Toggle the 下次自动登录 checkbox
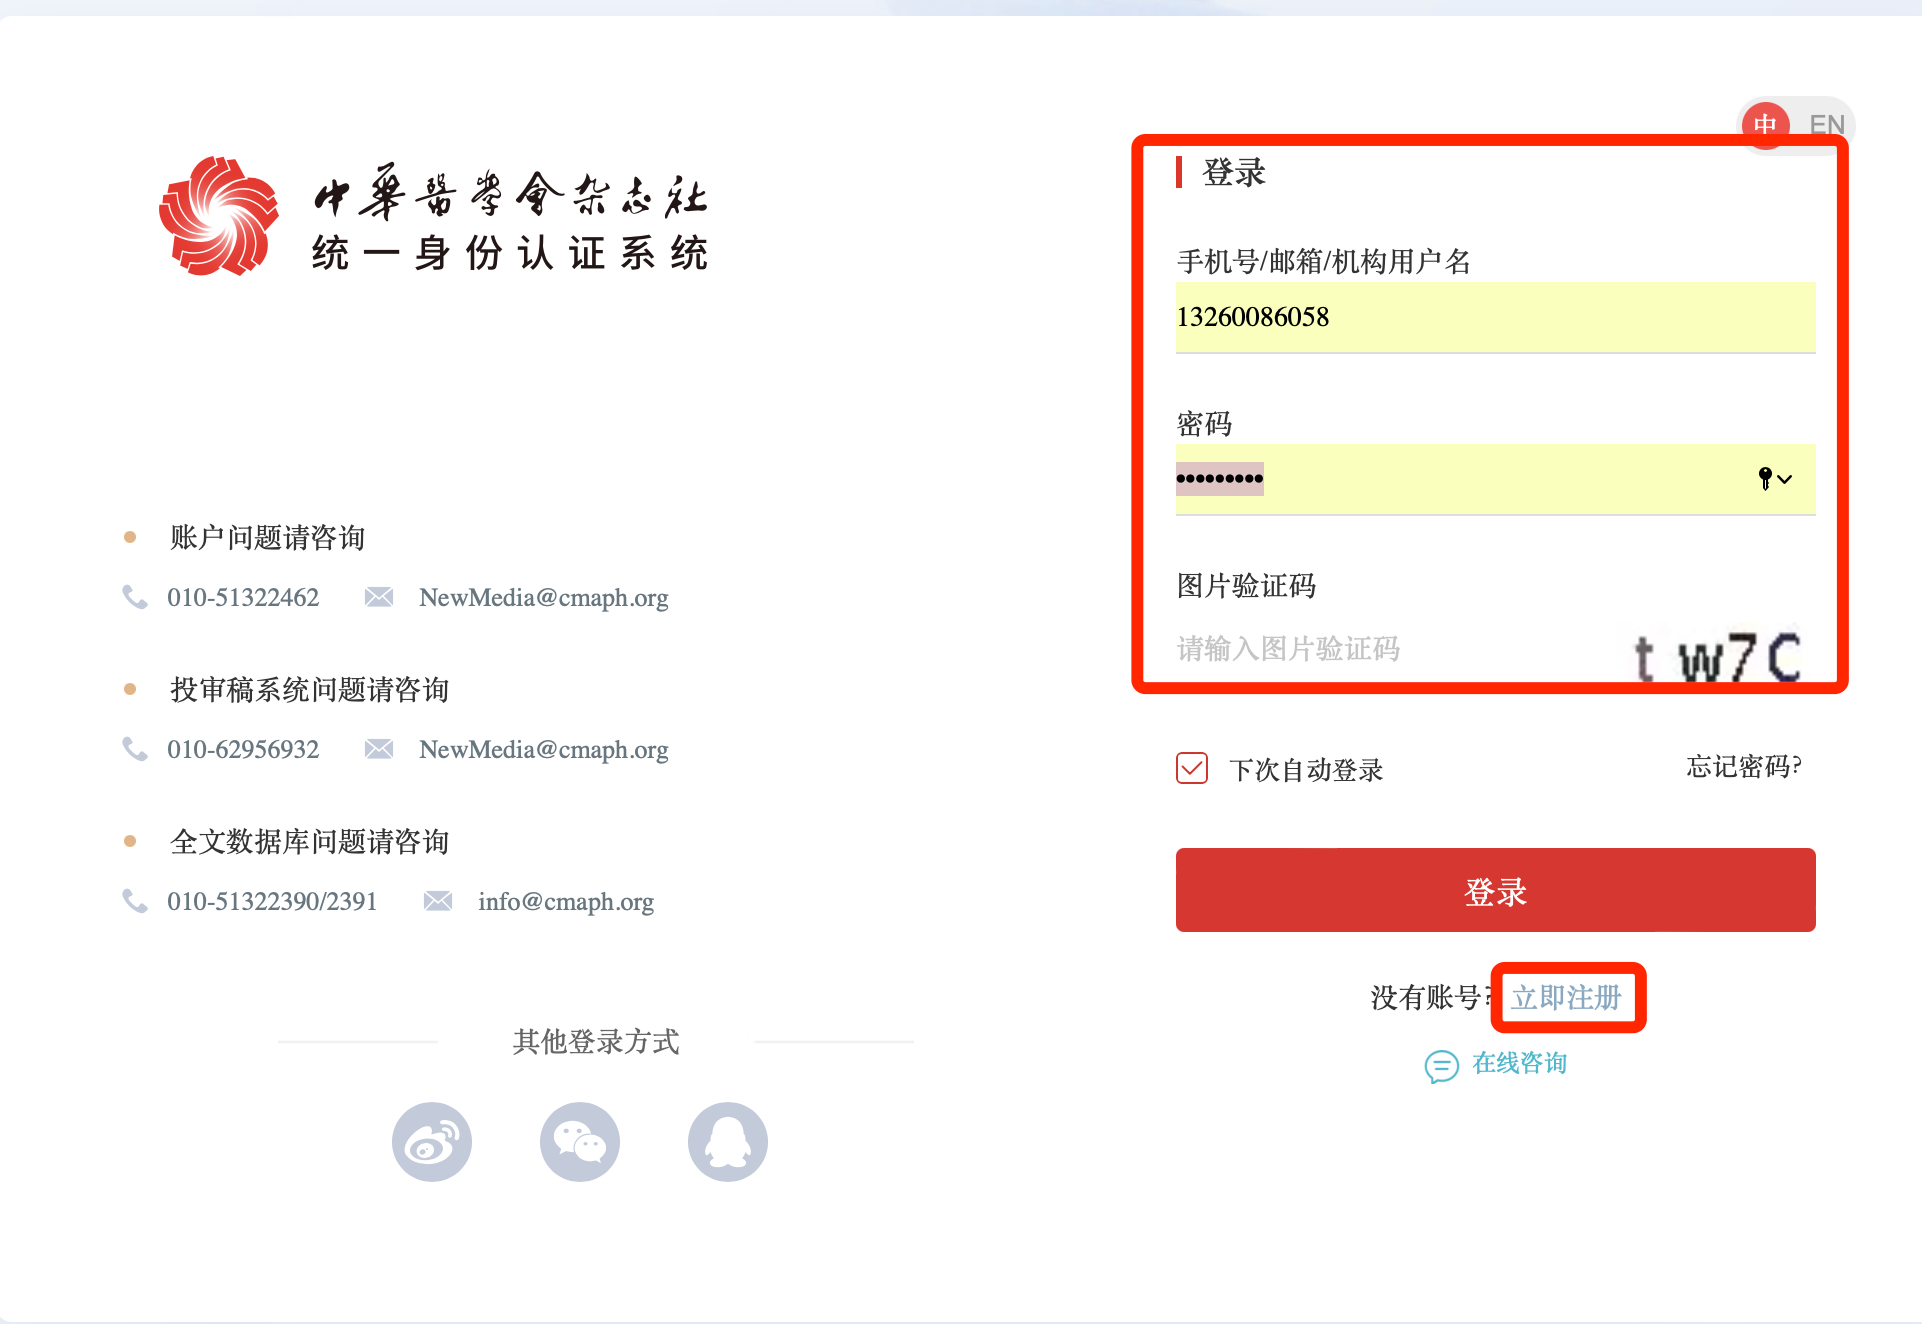Image resolution: width=1922 pixels, height=1324 pixels. (1192, 768)
